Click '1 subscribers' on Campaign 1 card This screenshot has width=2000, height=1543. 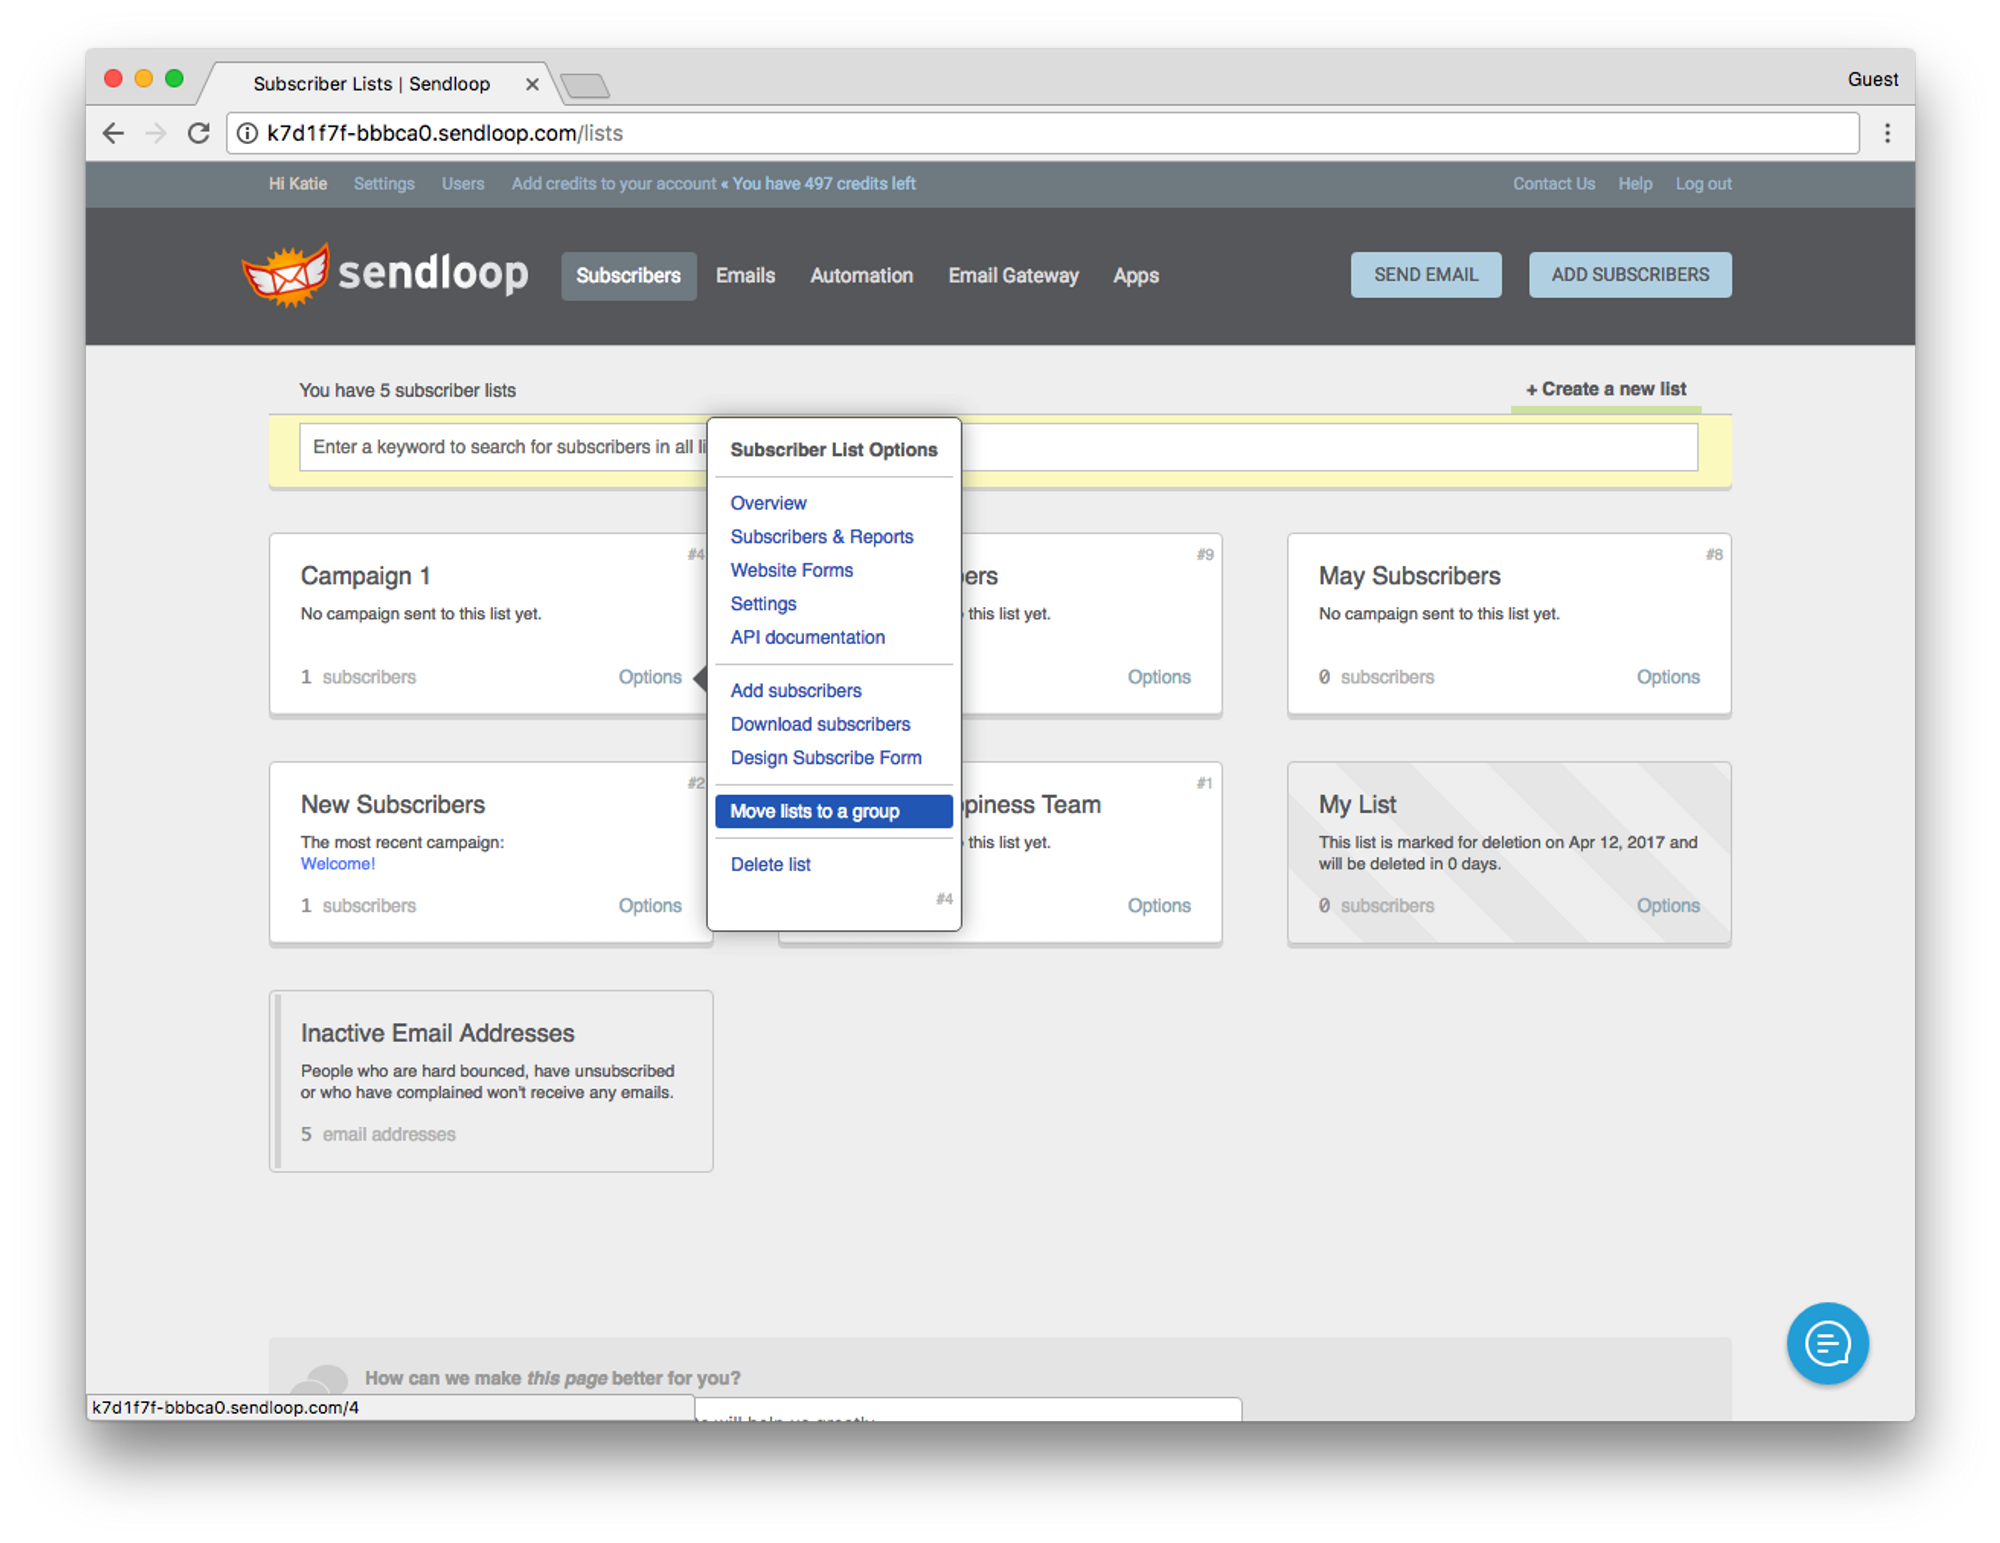(x=357, y=677)
